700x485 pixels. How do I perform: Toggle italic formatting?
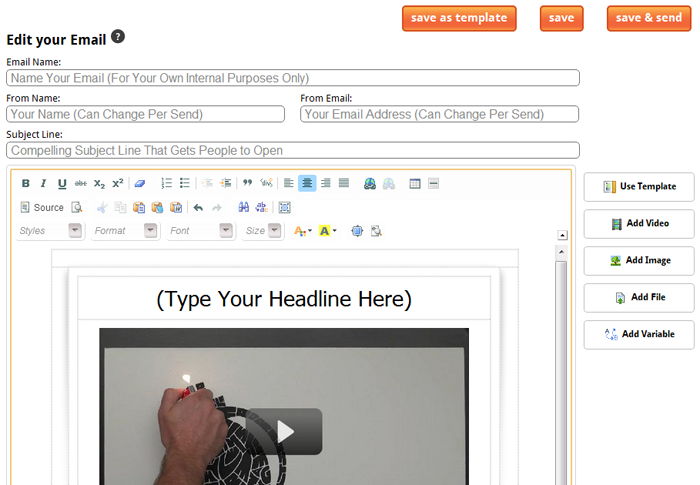tap(43, 184)
